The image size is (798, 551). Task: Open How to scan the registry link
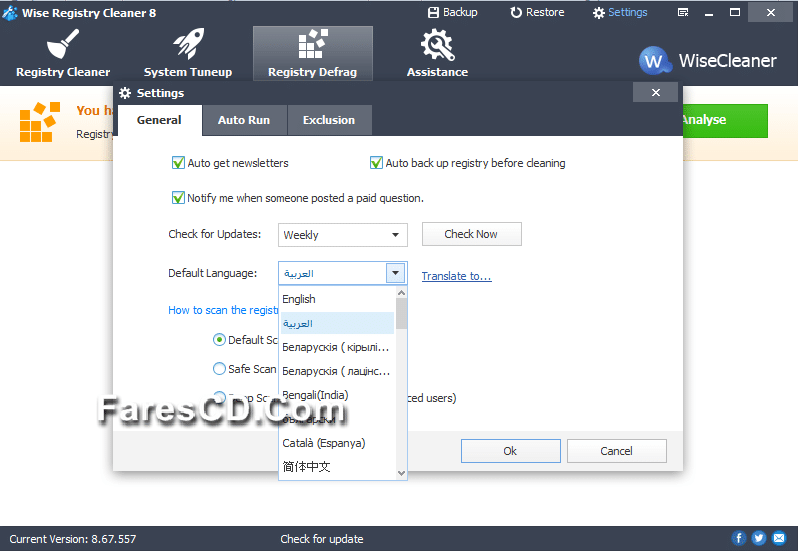coord(223,310)
